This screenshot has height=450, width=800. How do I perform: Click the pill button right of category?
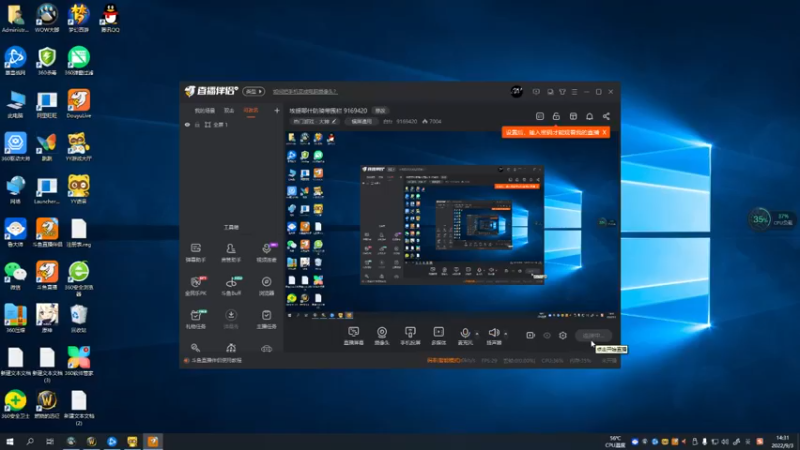361,121
